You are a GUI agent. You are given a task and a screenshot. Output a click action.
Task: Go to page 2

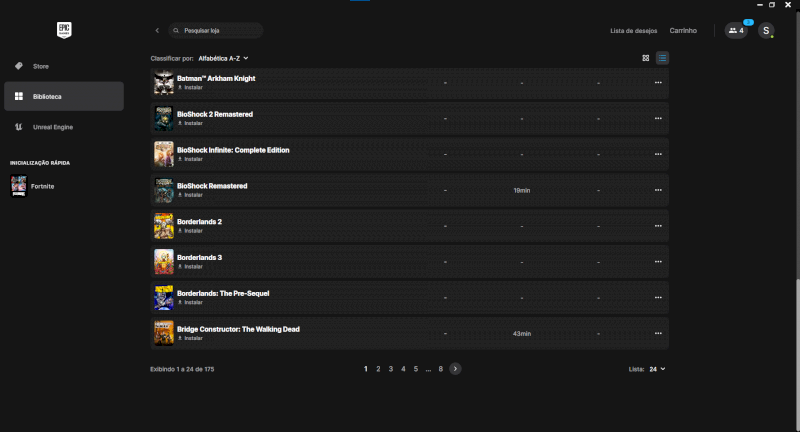[378, 369]
